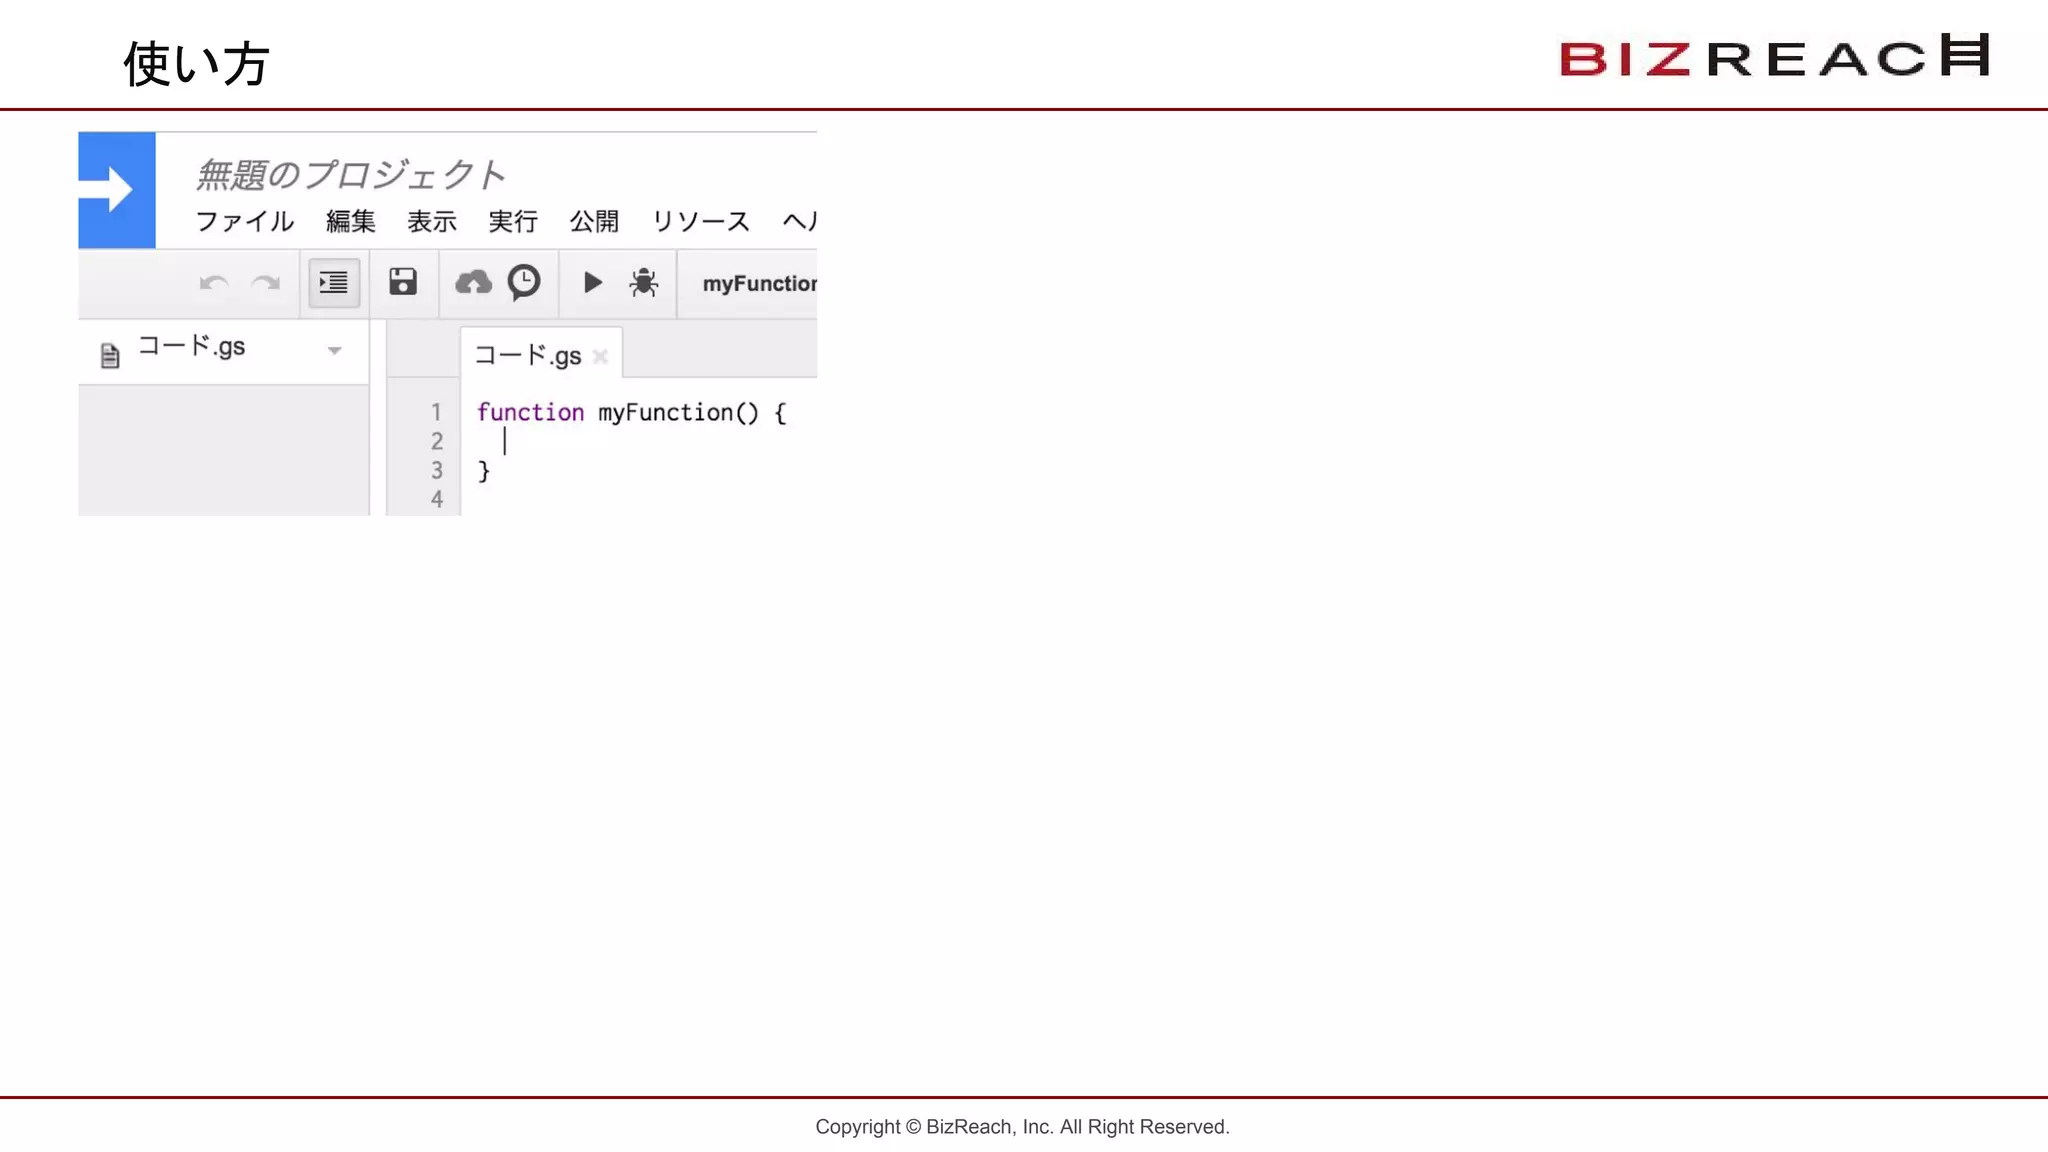
Task: Click the 無題のプロジェクト project title
Action: [x=350, y=175]
